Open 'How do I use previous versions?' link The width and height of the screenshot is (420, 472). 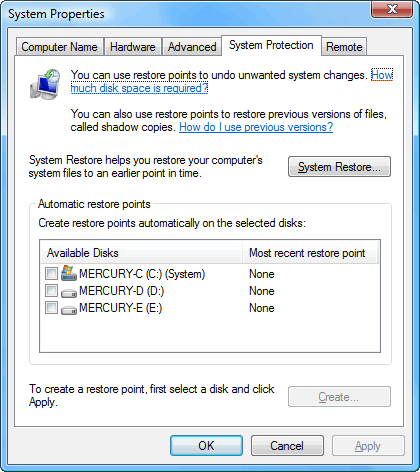(256, 127)
